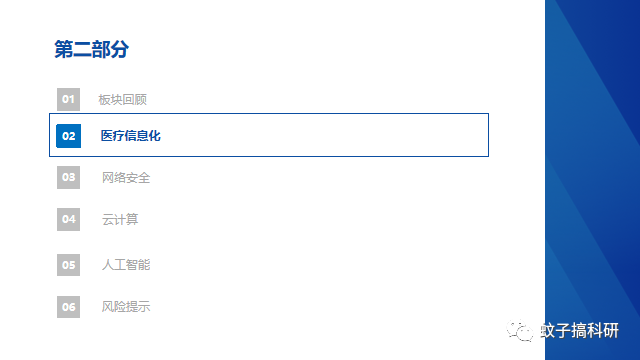
Task: Select the 医疗信息化 highlighted item
Action: pos(131,136)
